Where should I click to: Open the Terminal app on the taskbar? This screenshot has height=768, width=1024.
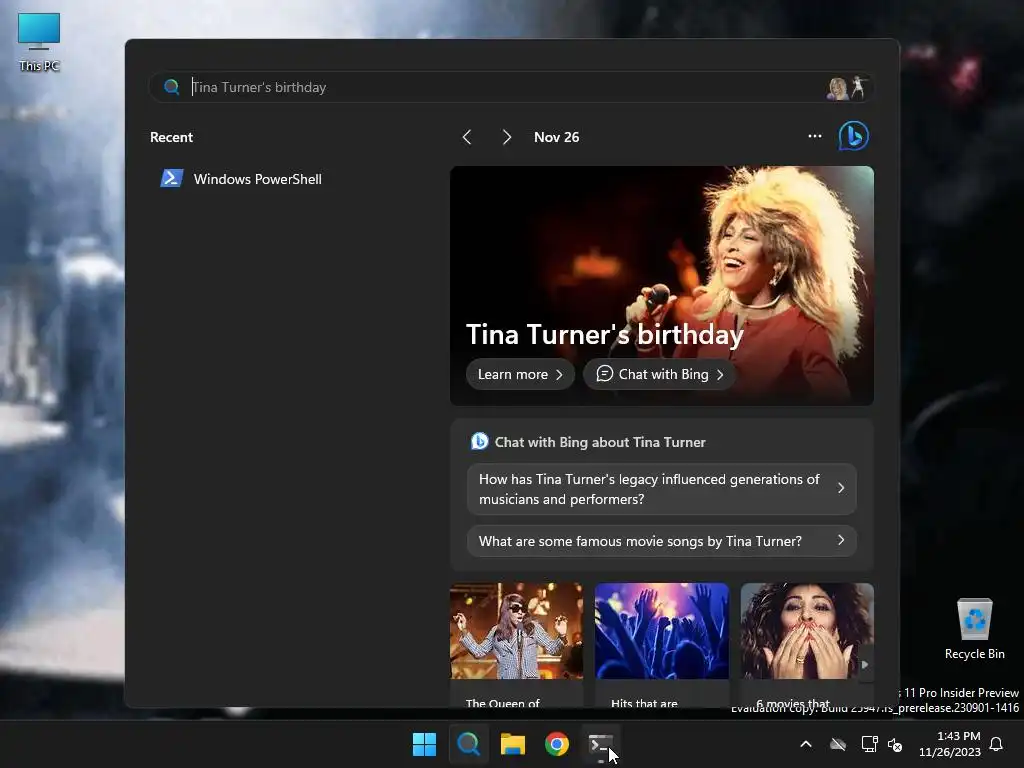(x=601, y=744)
